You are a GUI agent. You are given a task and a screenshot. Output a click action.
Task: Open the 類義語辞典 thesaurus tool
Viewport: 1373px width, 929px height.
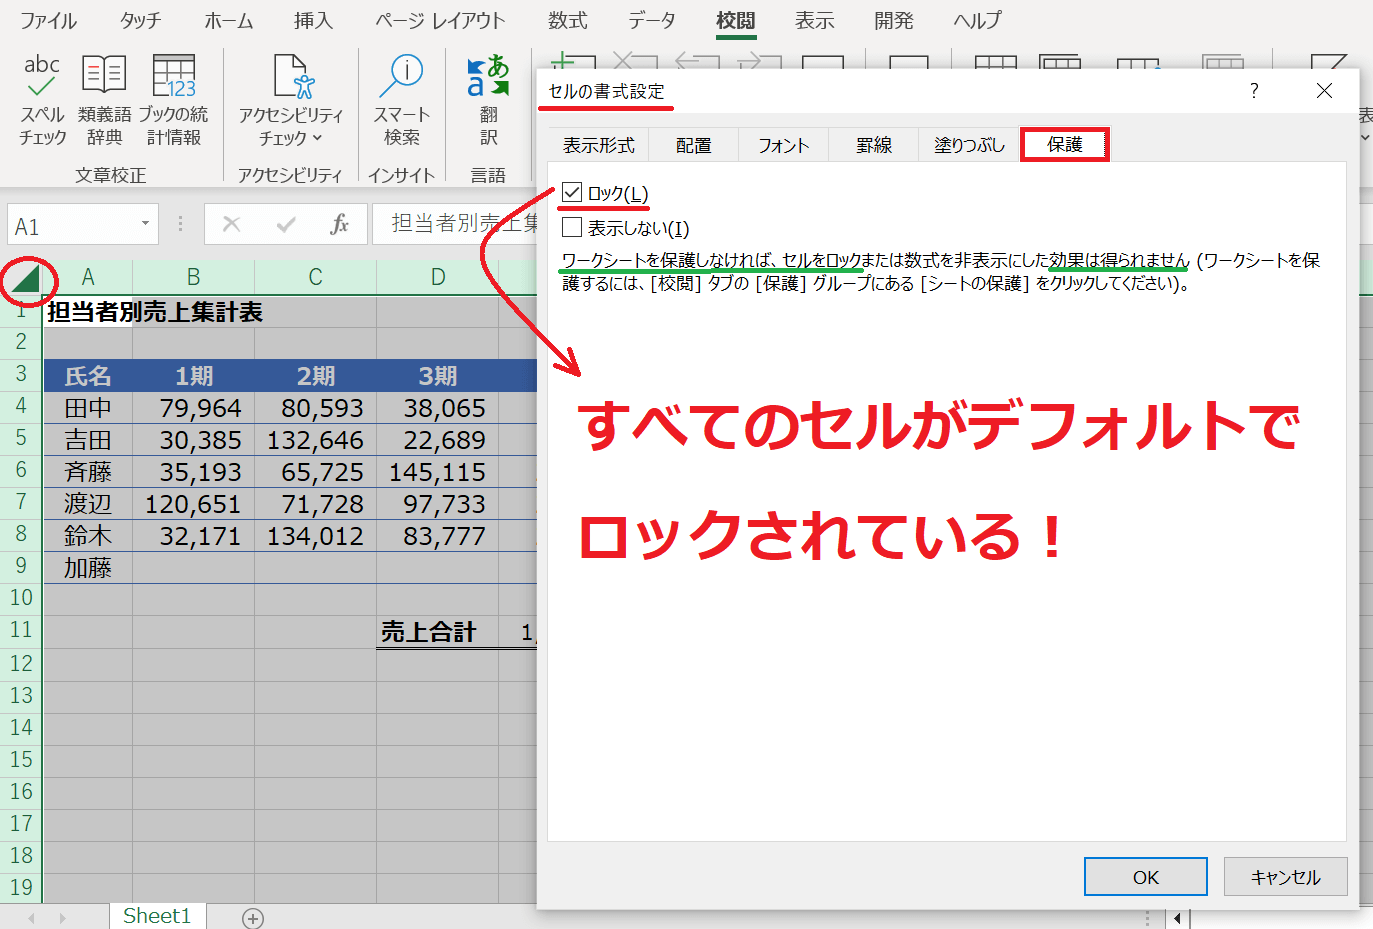pos(104,100)
